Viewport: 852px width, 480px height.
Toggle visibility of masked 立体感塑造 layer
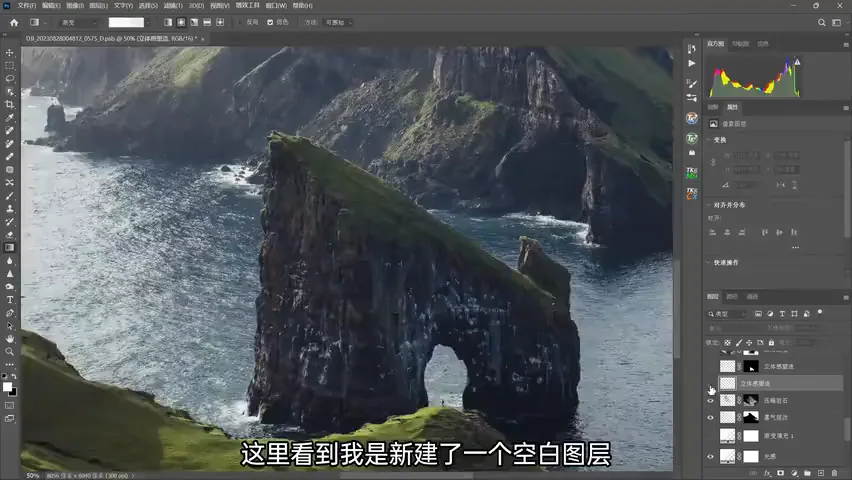(x=710, y=366)
